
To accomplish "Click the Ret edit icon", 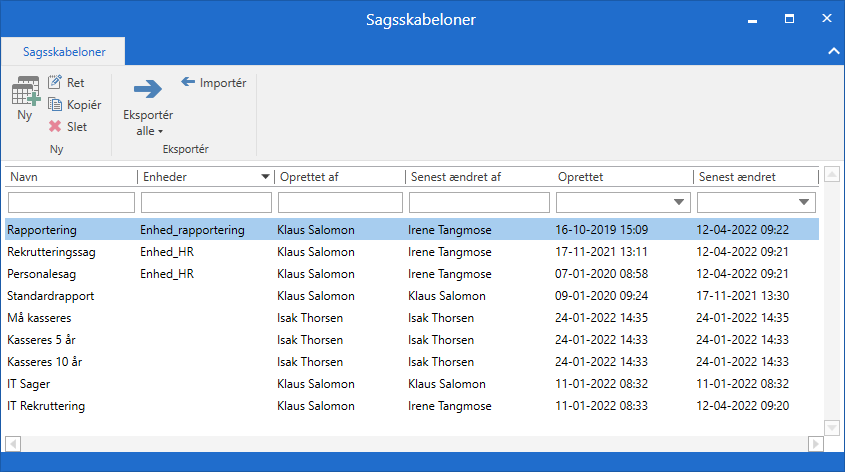I will [55, 83].
